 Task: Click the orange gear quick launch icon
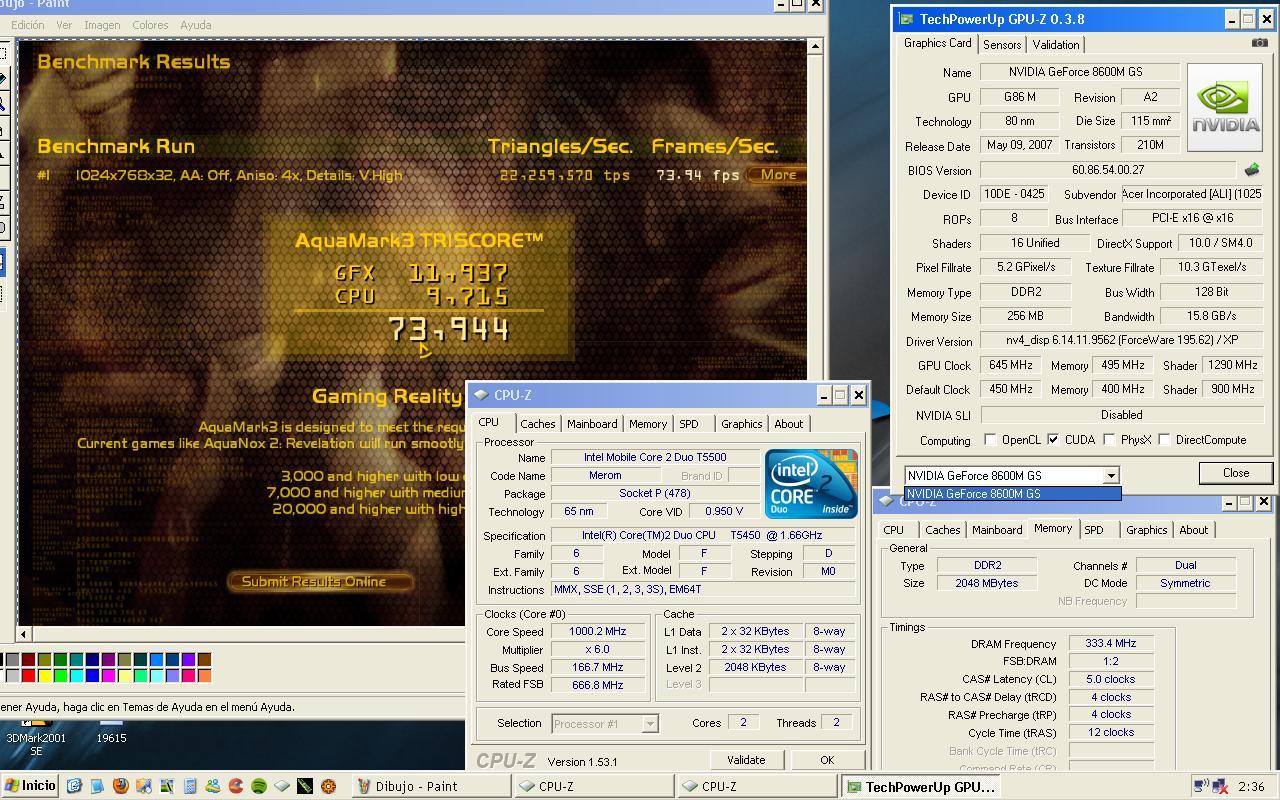pyautogui.click(x=328, y=786)
